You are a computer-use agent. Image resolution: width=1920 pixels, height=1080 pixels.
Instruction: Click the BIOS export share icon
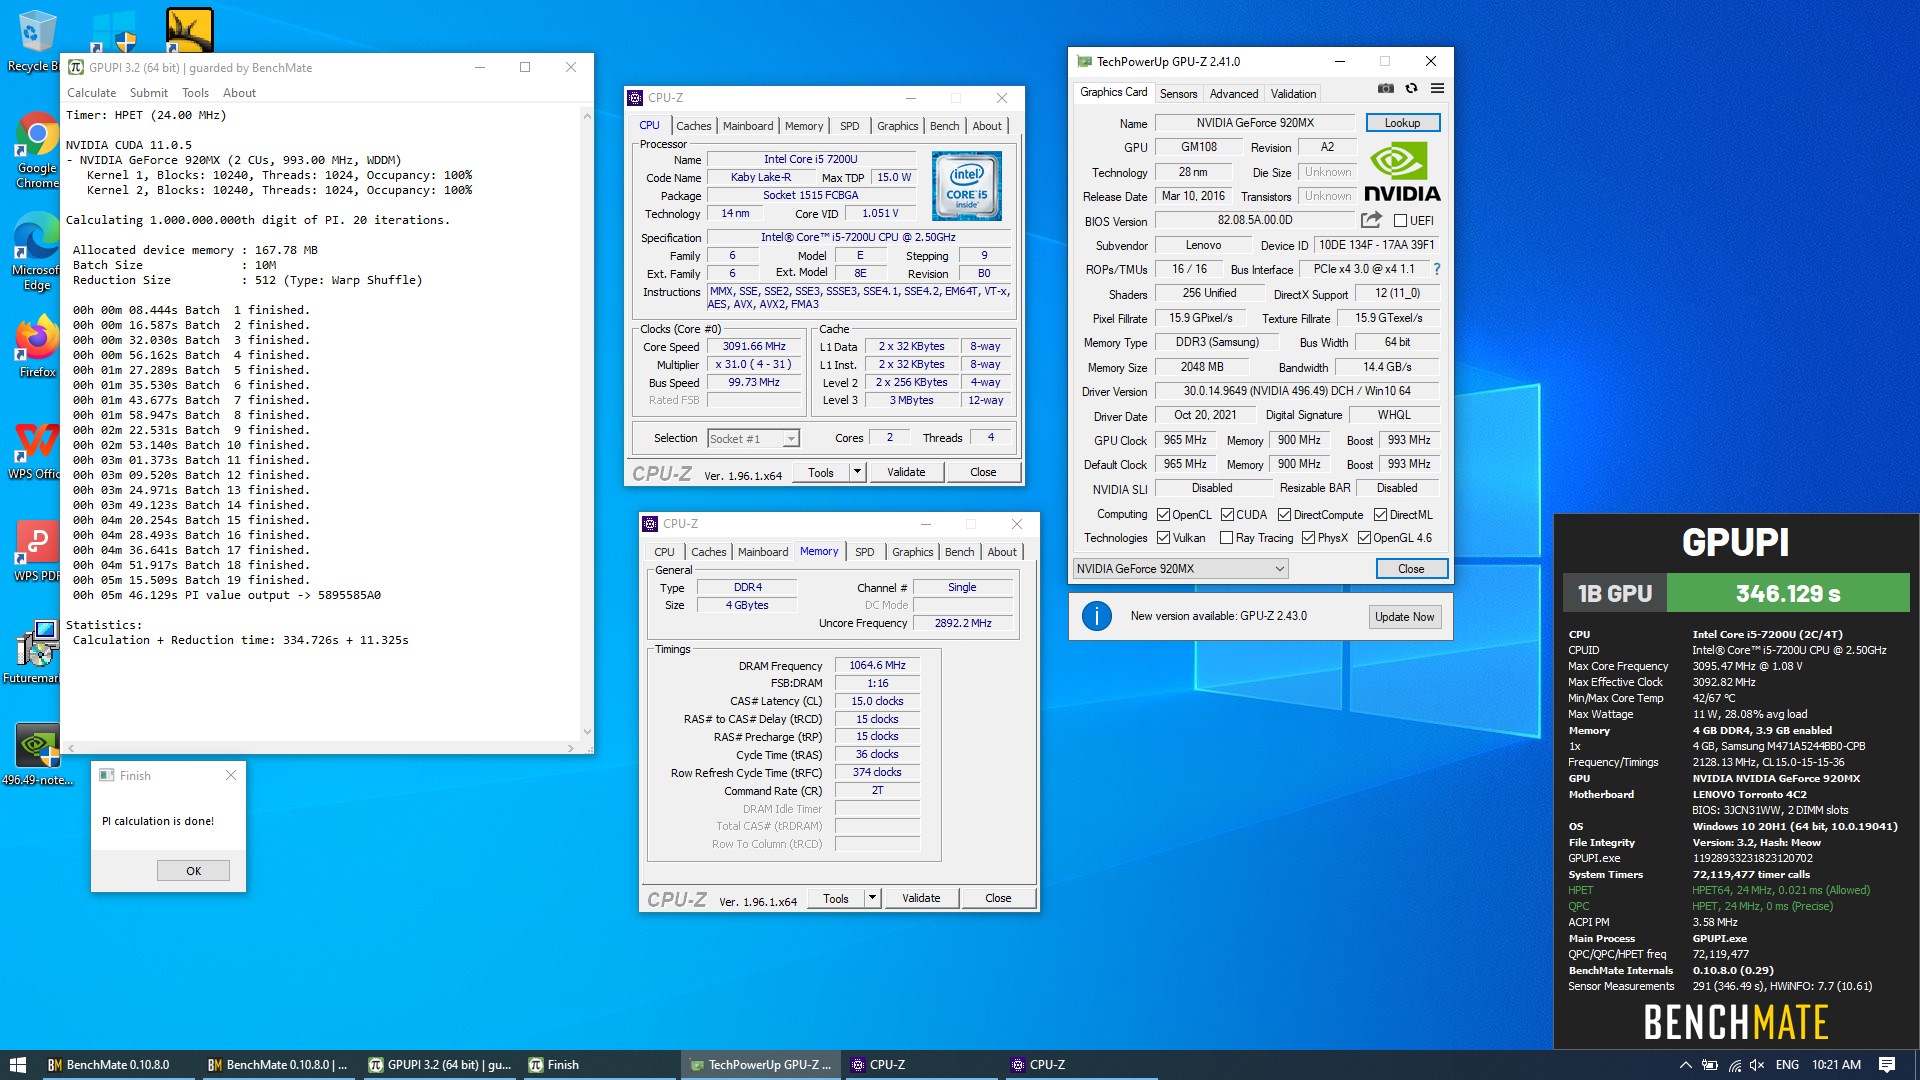pyautogui.click(x=1371, y=220)
